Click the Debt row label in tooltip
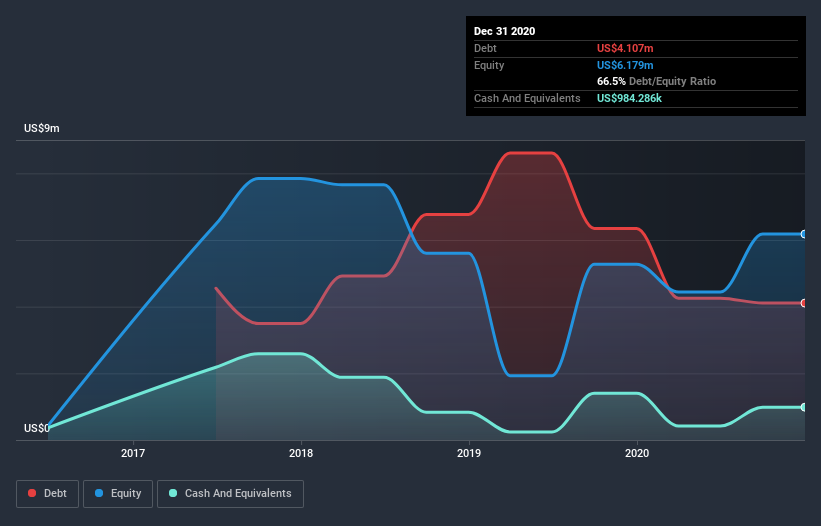 tap(485, 48)
